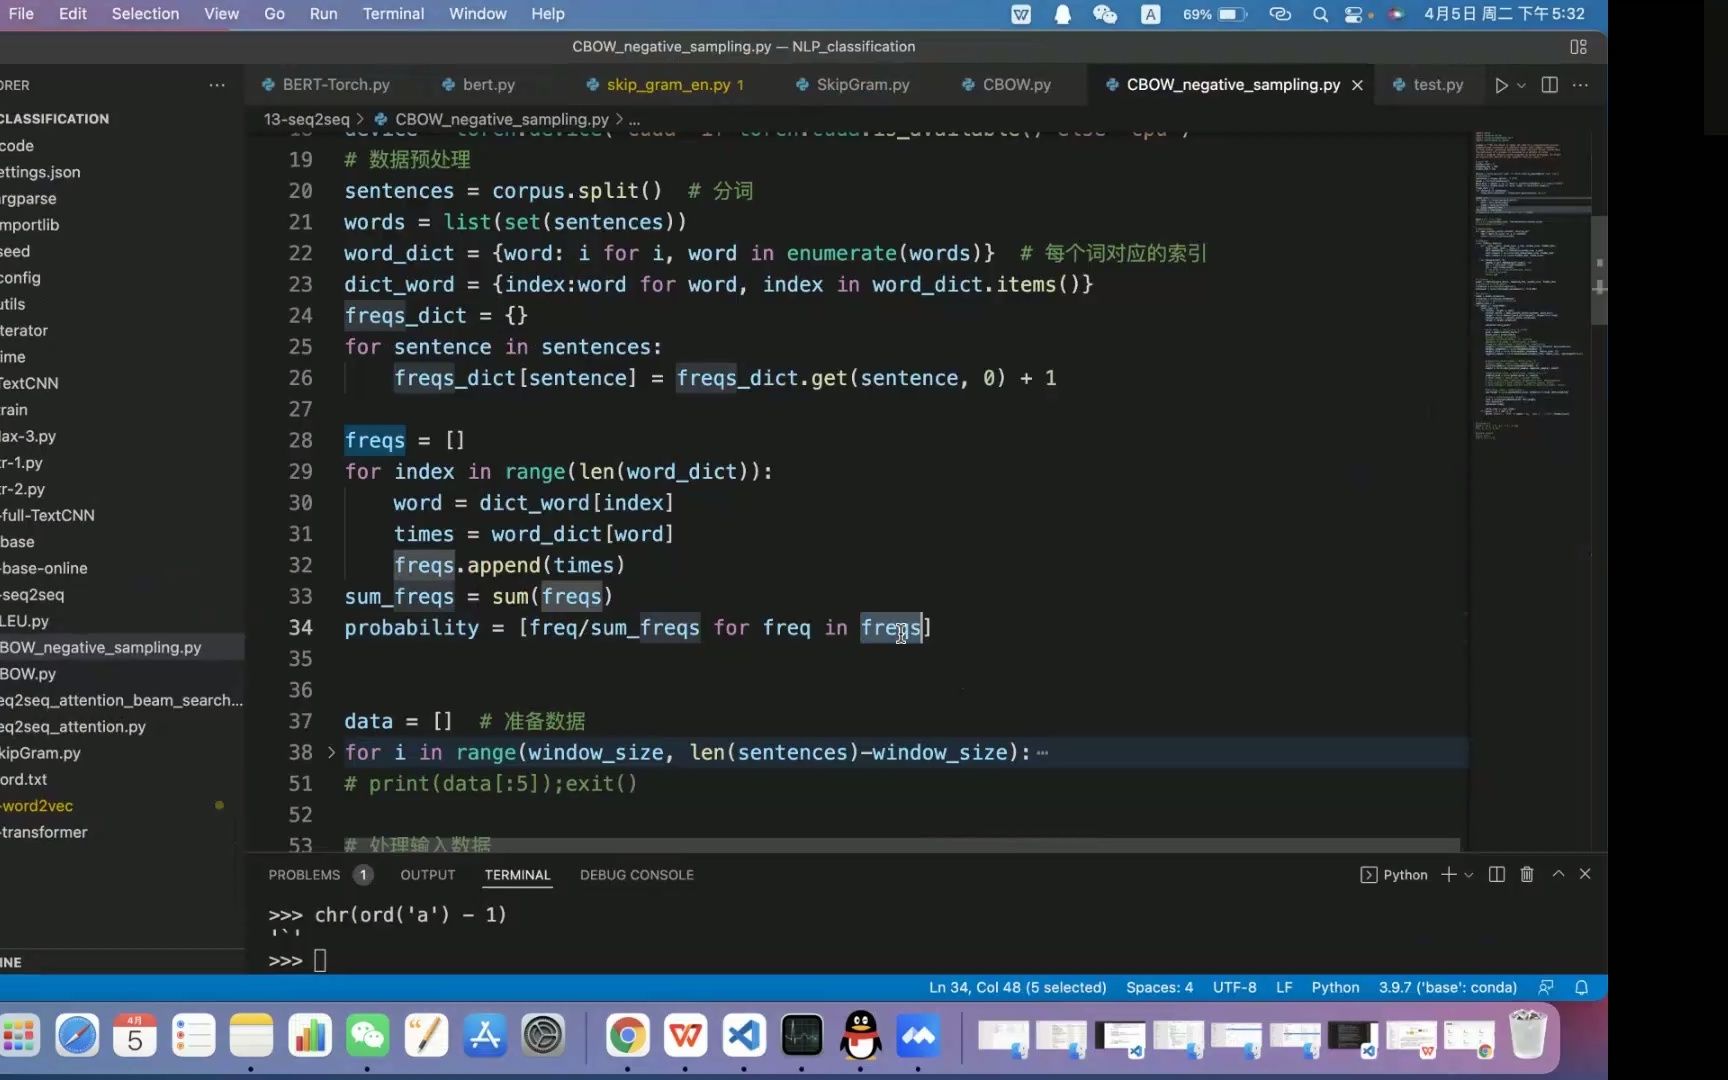1728x1080 pixels.
Task: Maximize the panel with chevron up
Action: 1558,874
